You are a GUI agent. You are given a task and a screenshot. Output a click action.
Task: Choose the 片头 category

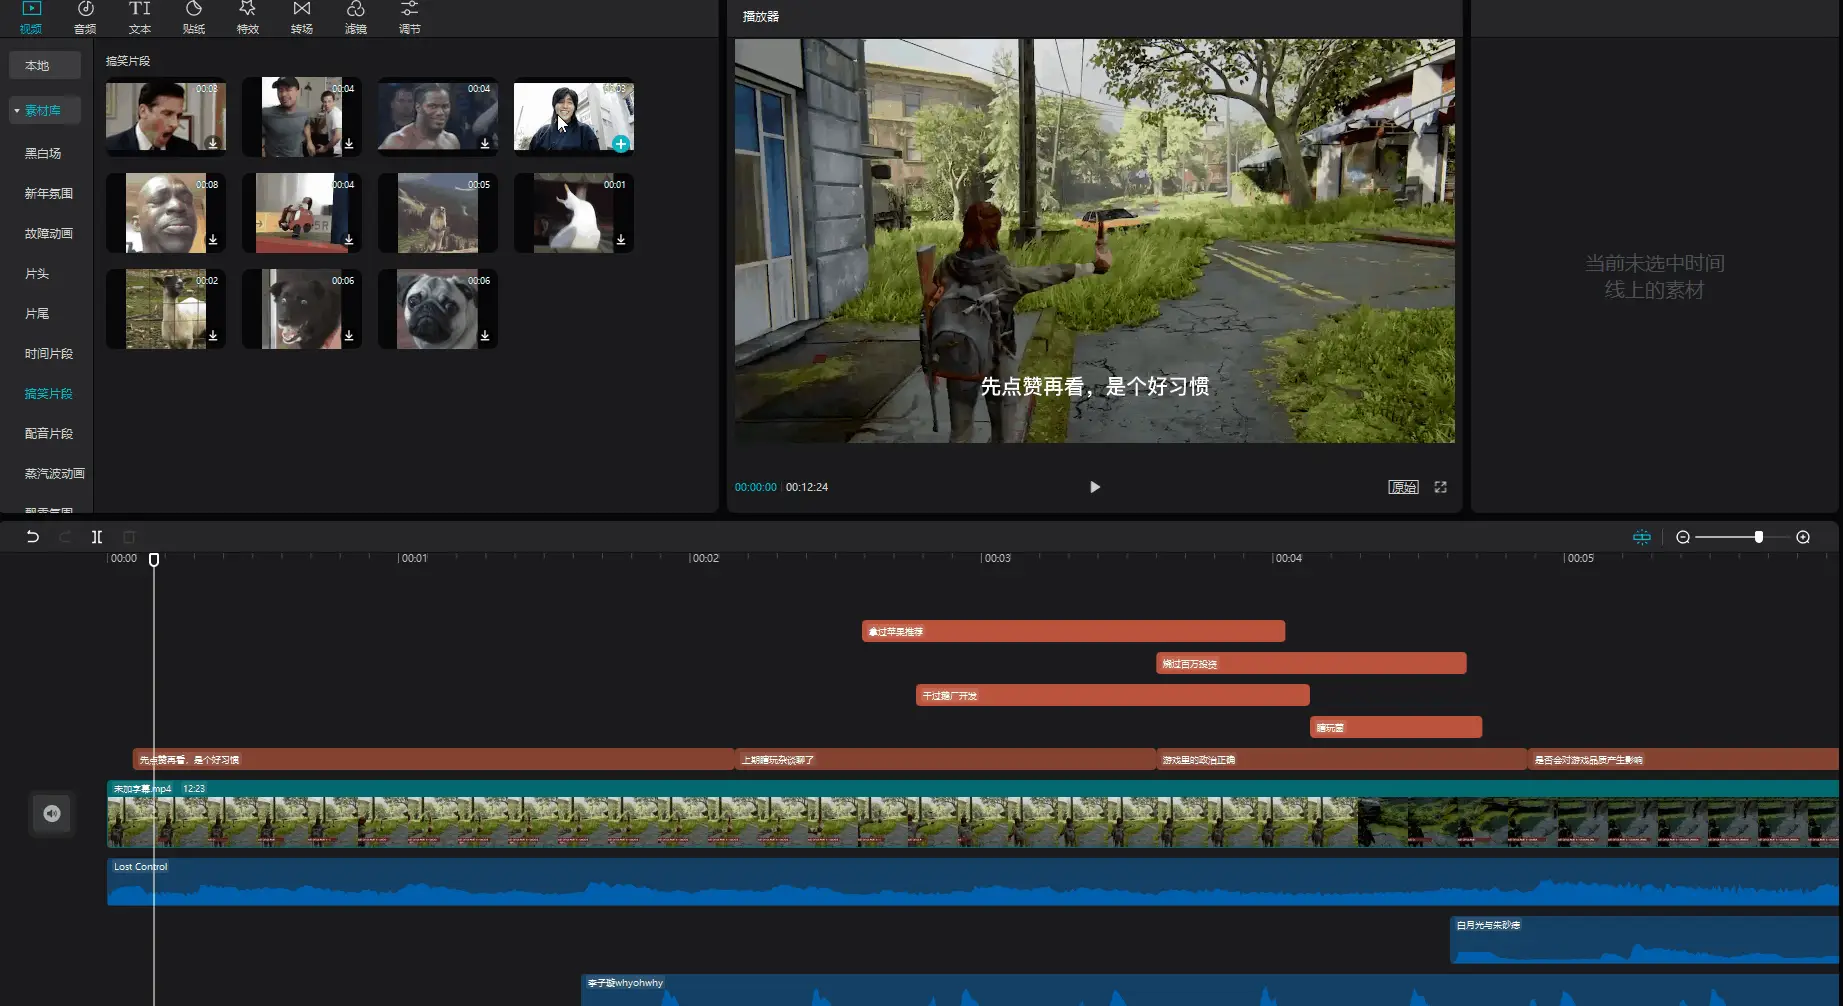point(37,273)
